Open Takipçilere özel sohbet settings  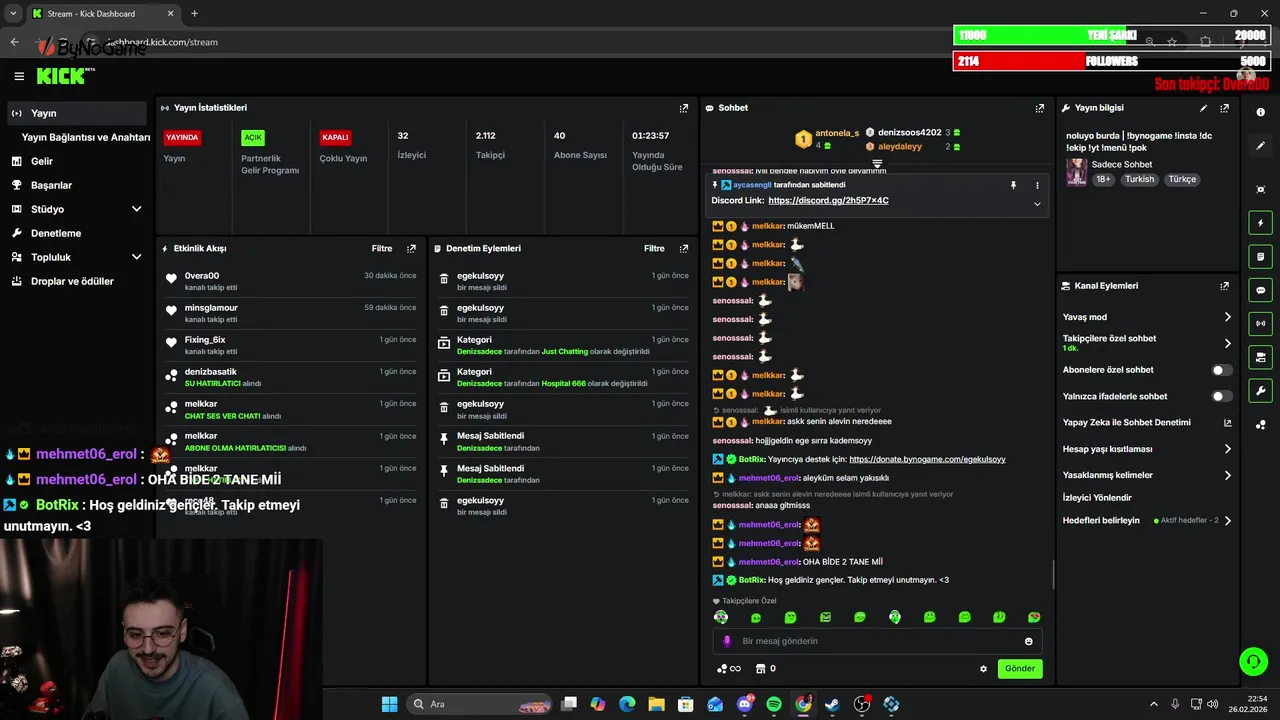pos(1146,343)
